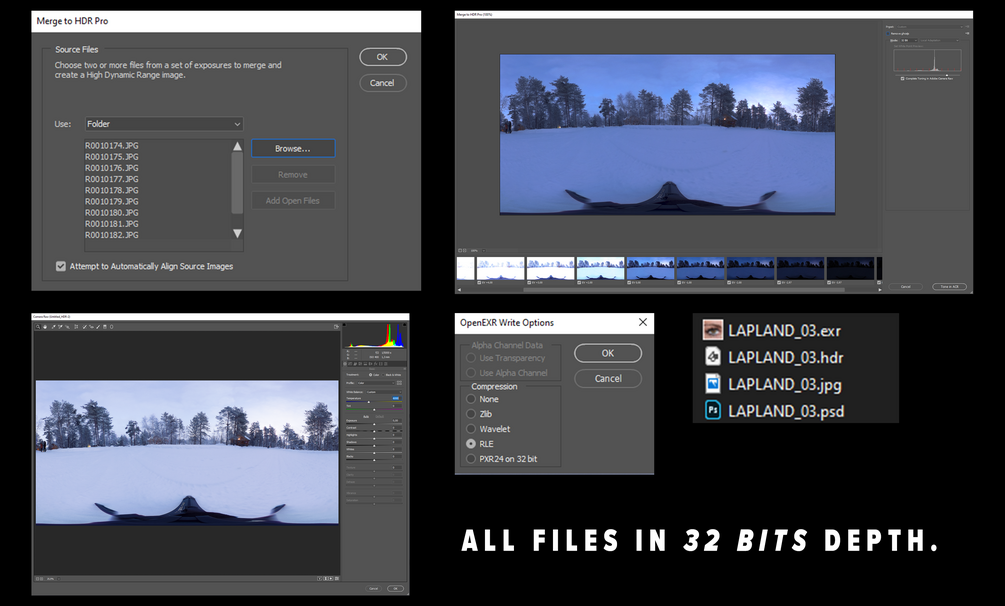The image size is (1005, 606).
Task: Toggle Complete Toning in Adobe Camera Raw
Action: [902, 79]
